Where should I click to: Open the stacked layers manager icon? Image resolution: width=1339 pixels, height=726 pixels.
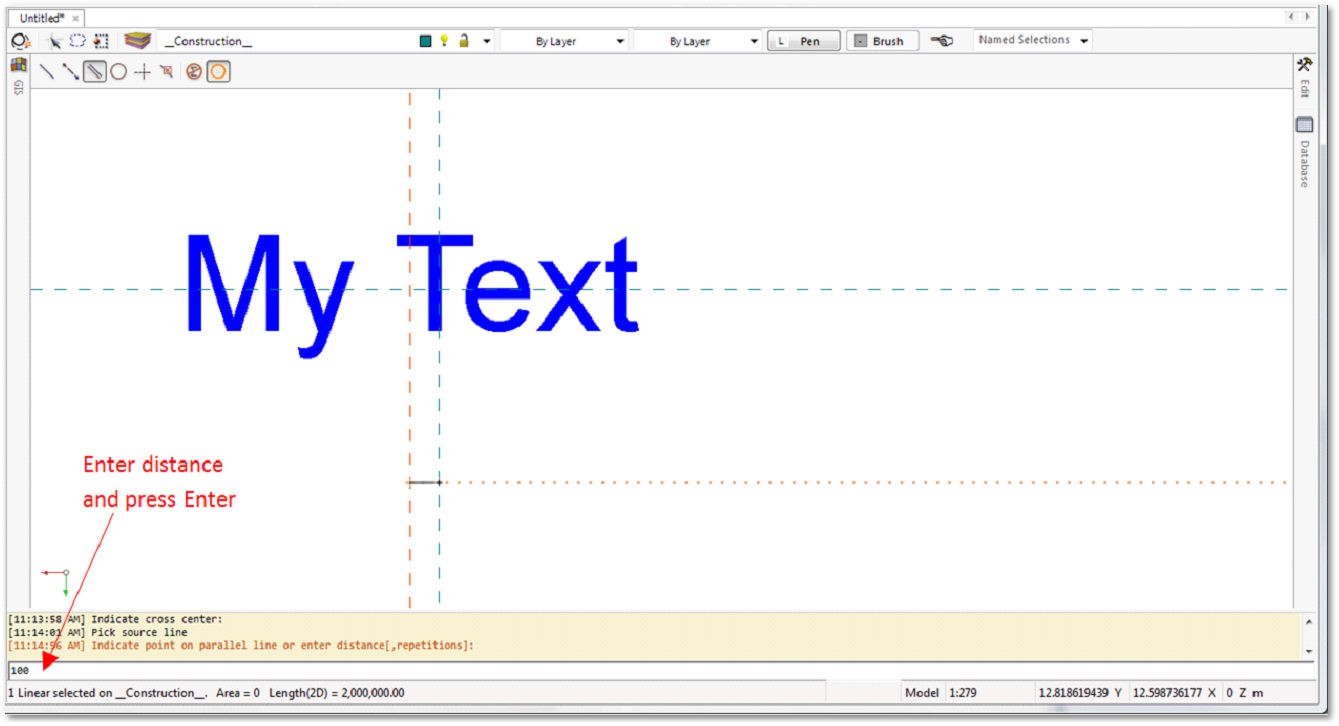pos(138,41)
